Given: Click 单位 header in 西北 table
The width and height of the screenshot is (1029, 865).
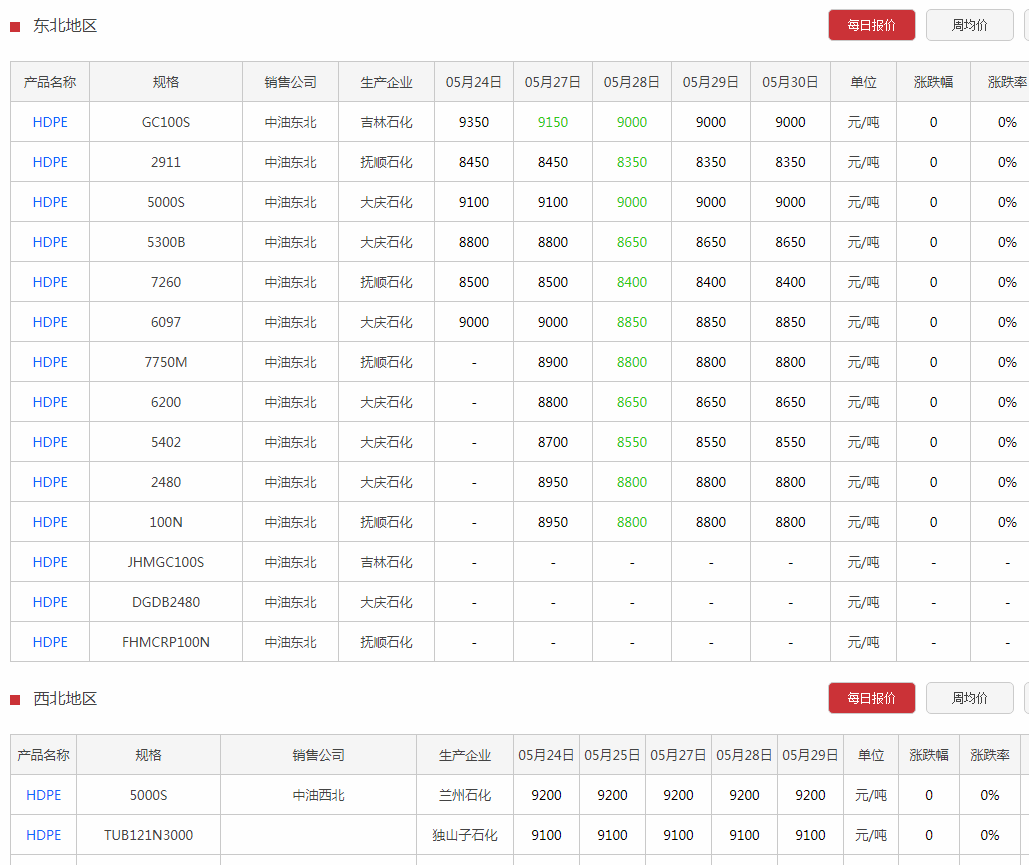Looking at the screenshot, I should (x=871, y=755).
